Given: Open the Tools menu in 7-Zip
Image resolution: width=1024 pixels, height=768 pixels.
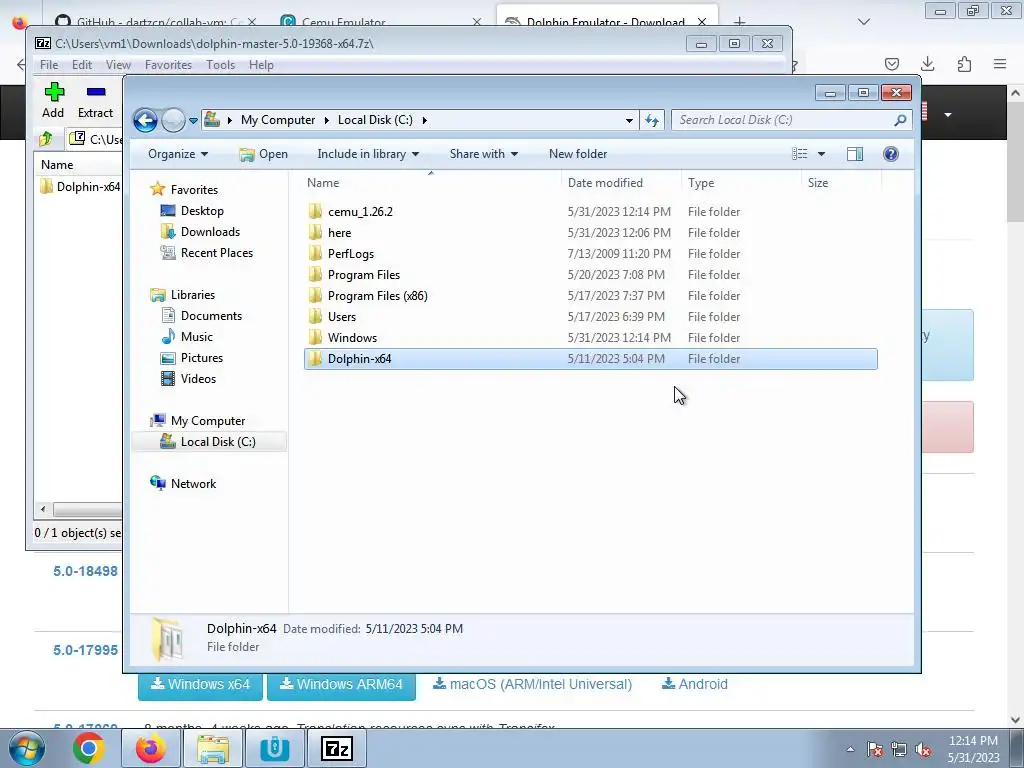Looking at the screenshot, I should (220, 65).
